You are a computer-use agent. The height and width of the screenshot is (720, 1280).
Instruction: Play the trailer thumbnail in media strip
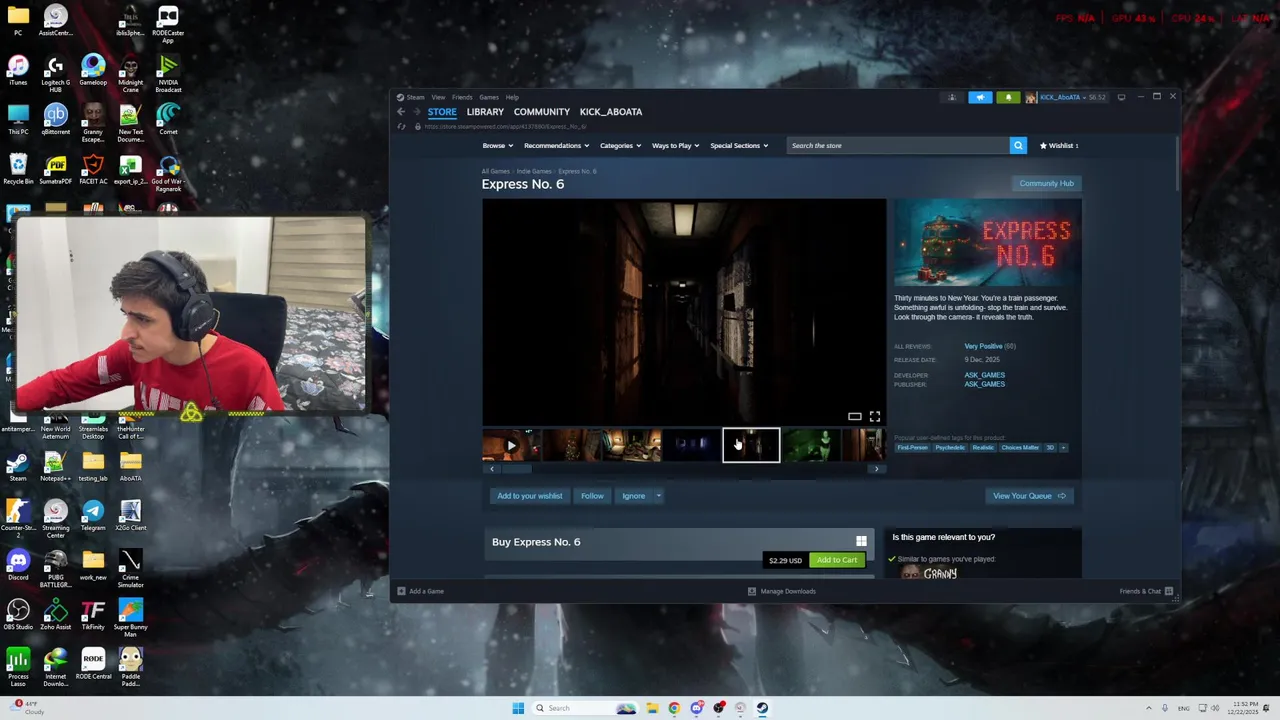(511, 445)
